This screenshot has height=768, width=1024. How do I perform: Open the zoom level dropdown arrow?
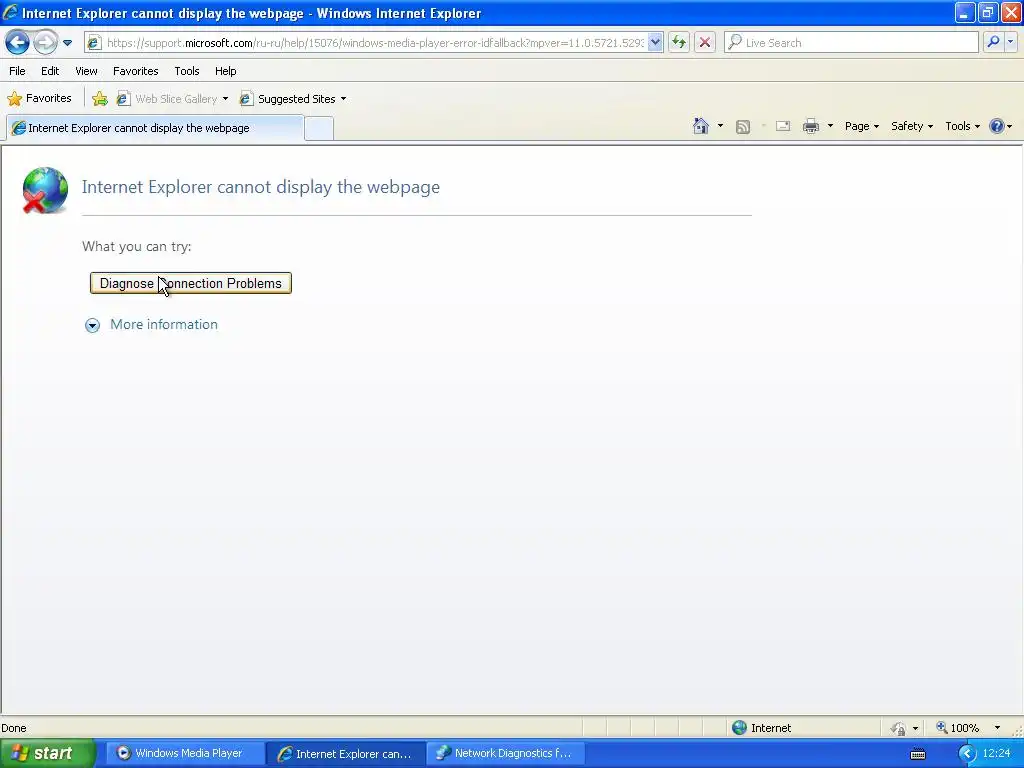pyautogui.click(x=997, y=728)
